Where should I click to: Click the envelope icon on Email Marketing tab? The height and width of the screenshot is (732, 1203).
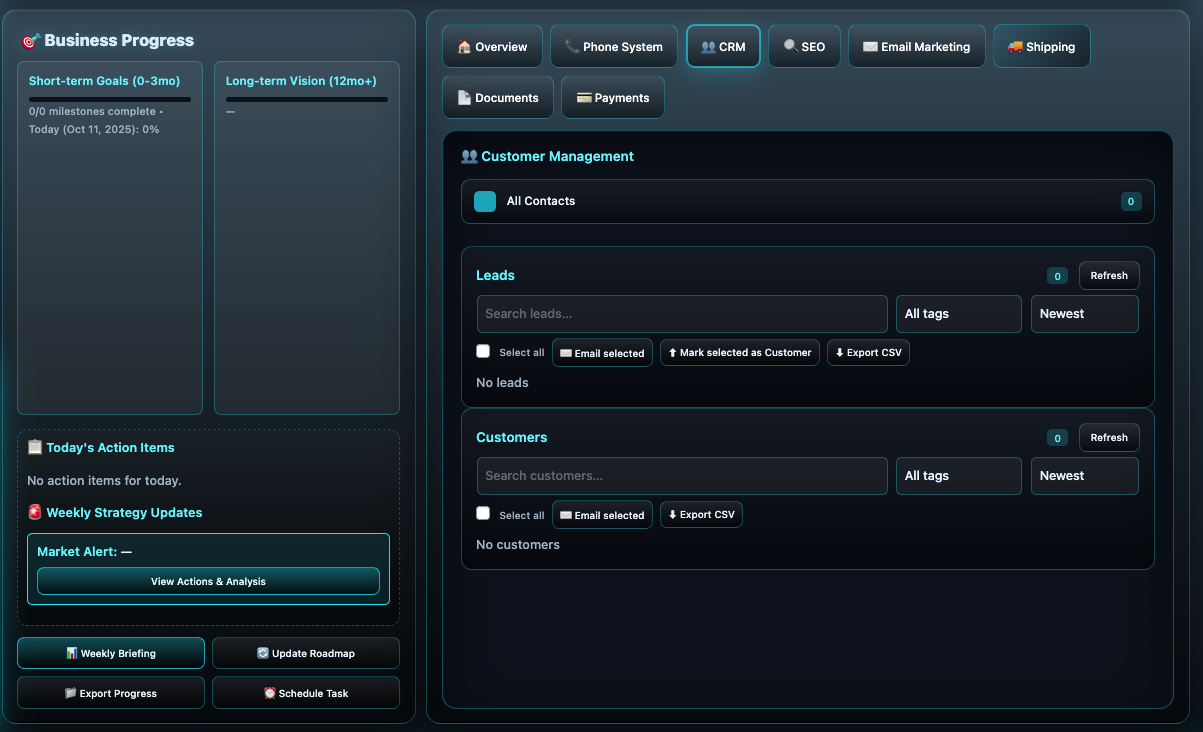click(x=870, y=47)
